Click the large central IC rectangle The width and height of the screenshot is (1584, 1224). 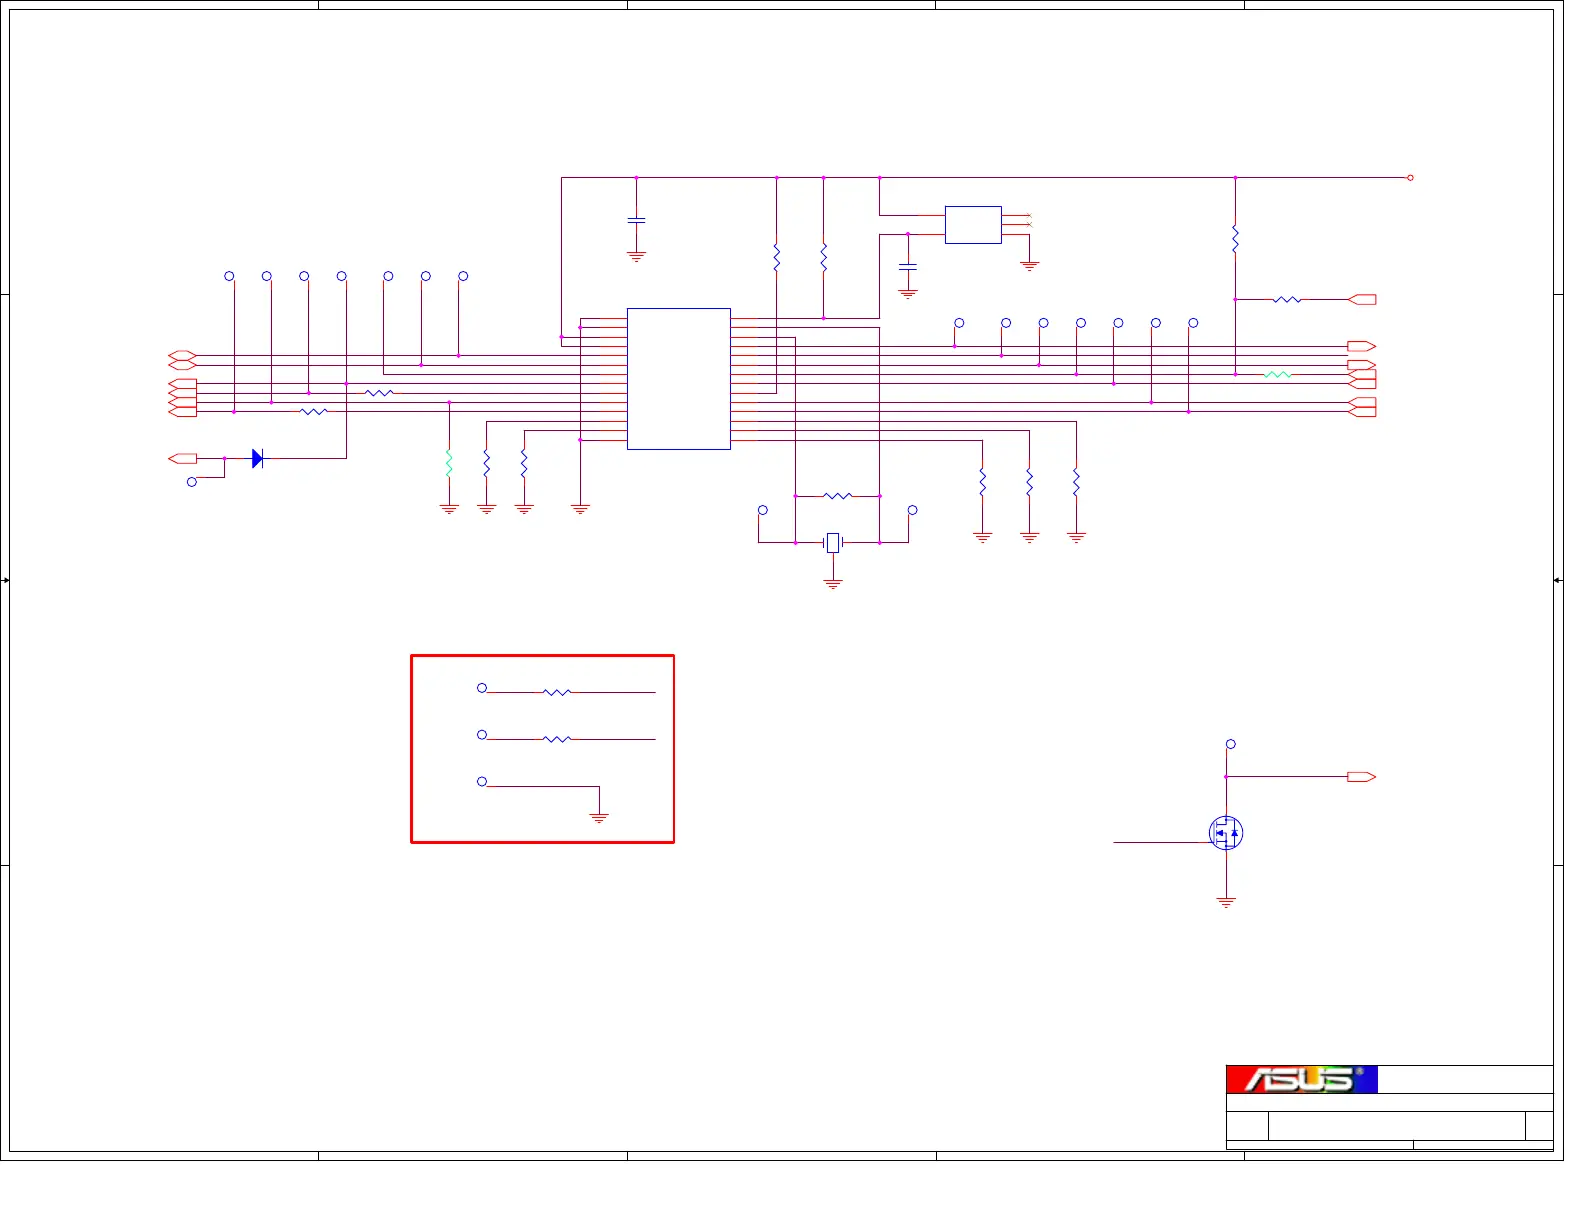pyautogui.click(x=679, y=379)
